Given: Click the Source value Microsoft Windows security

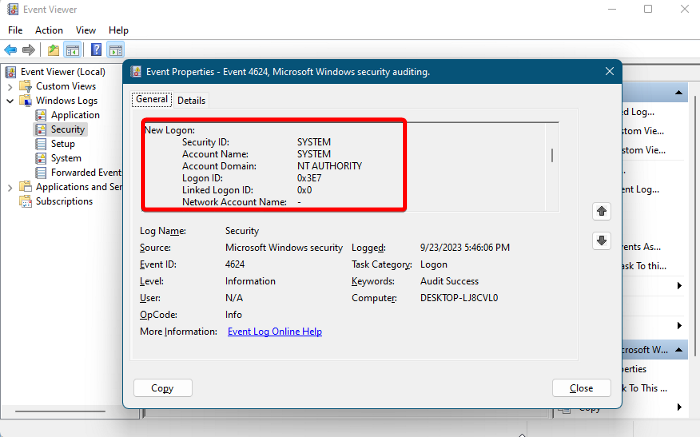Looking at the screenshot, I should pyautogui.click(x=284, y=248).
